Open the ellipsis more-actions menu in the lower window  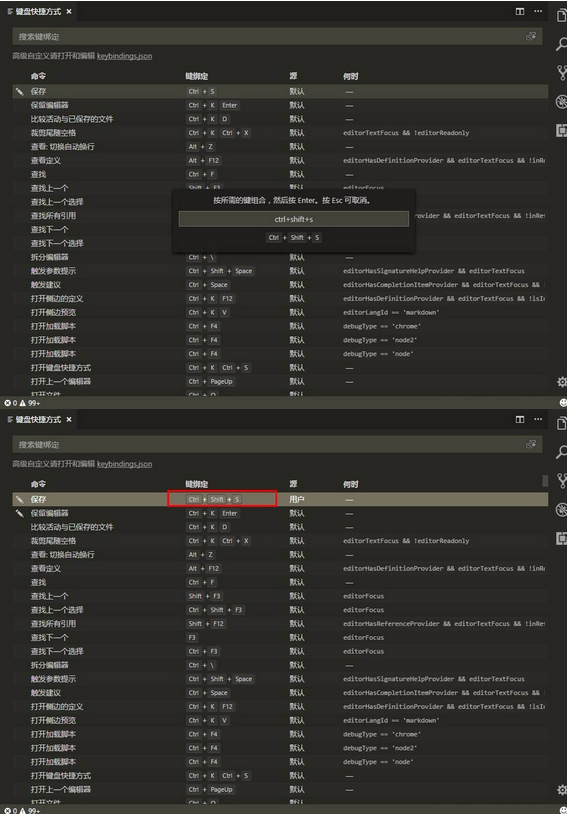coord(538,419)
